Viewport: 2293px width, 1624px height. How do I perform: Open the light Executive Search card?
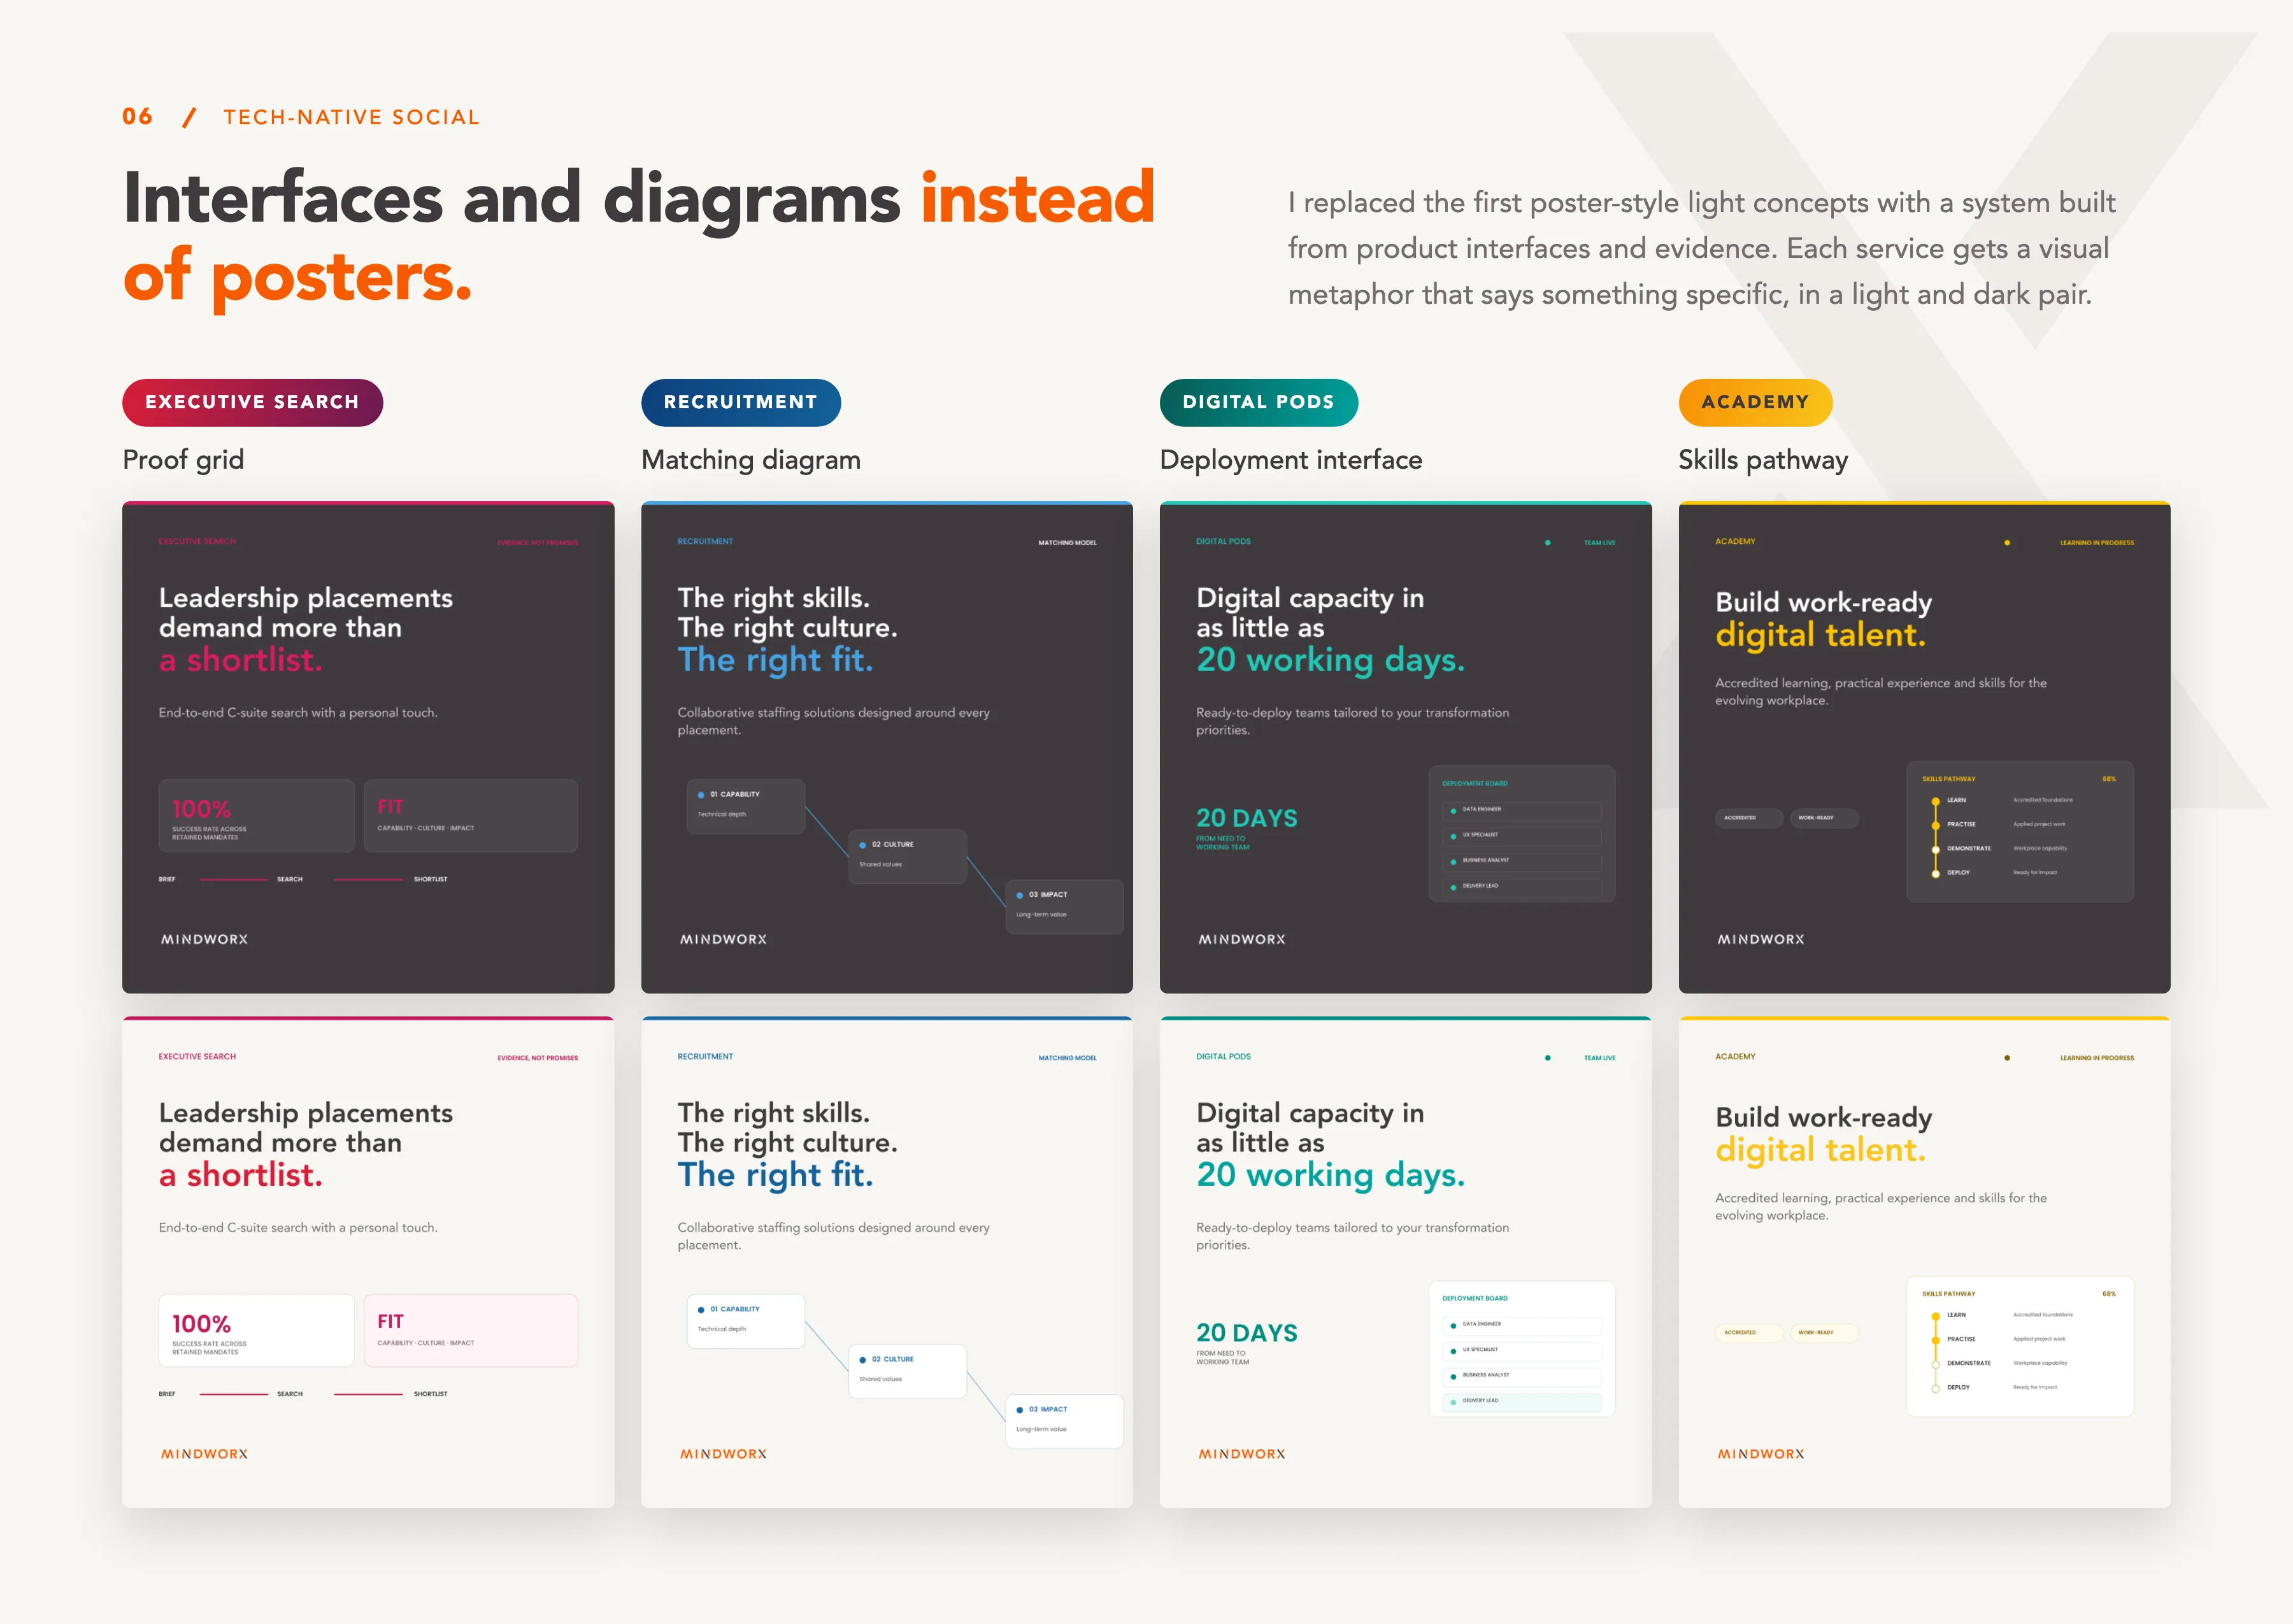[368, 1262]
